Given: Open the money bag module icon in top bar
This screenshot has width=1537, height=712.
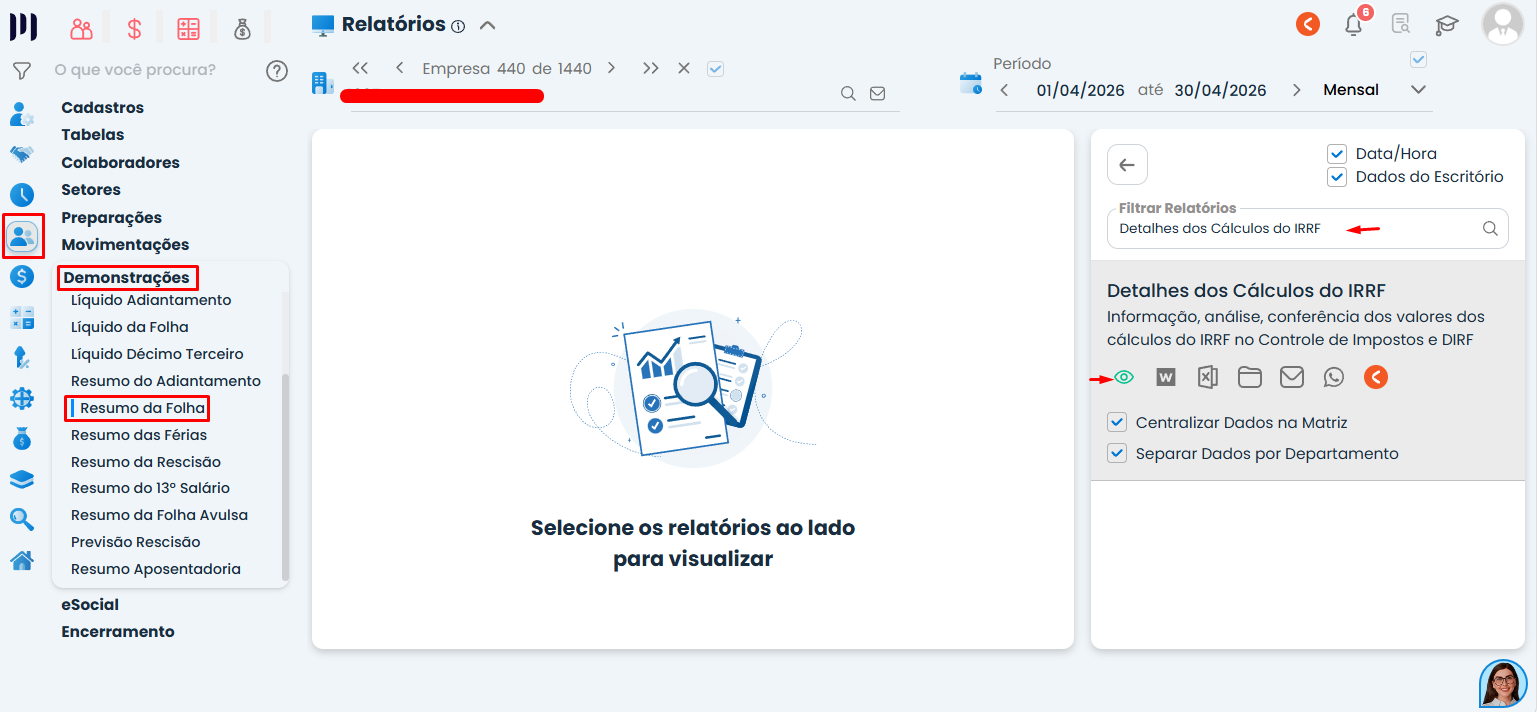Looking at the screenshot, I should [x=242, y=29].
